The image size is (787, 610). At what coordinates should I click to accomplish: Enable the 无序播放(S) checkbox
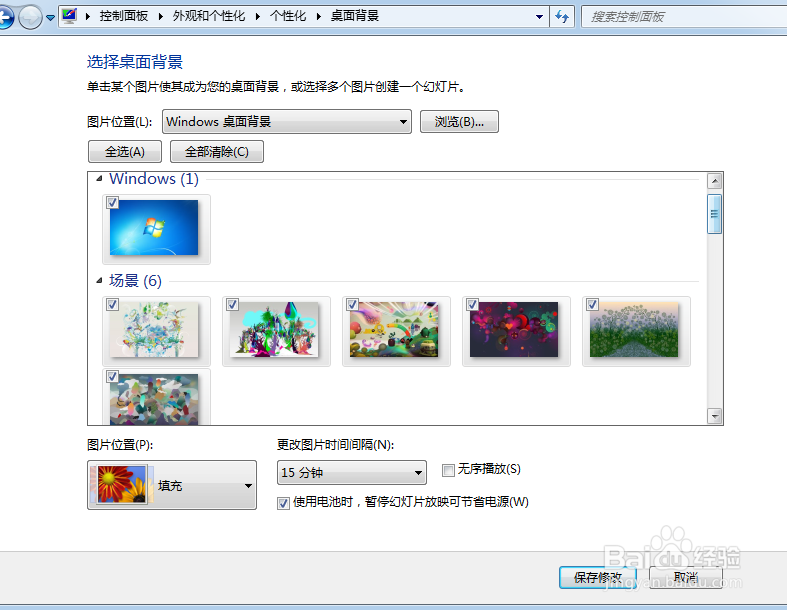(x=448, y=470)
